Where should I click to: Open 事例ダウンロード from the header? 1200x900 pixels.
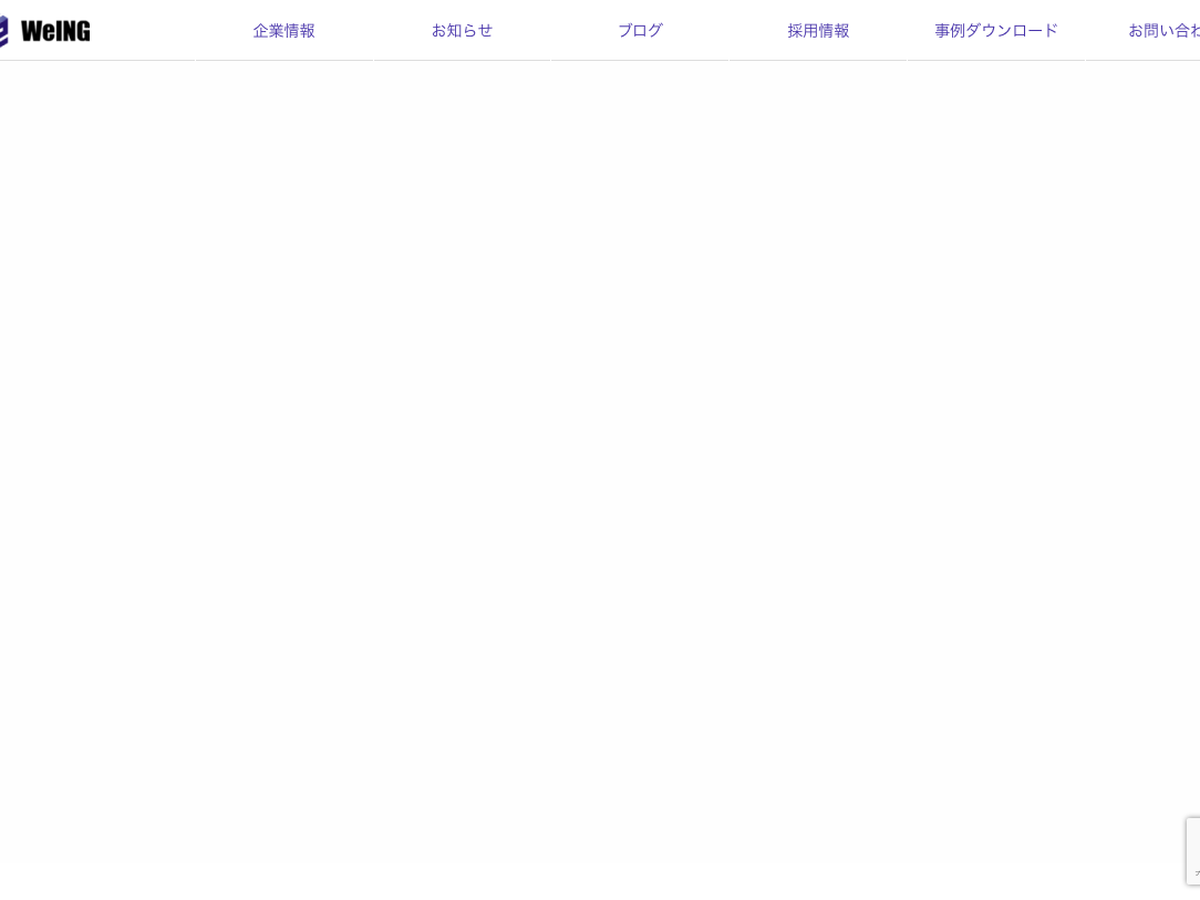click(996, 30)
